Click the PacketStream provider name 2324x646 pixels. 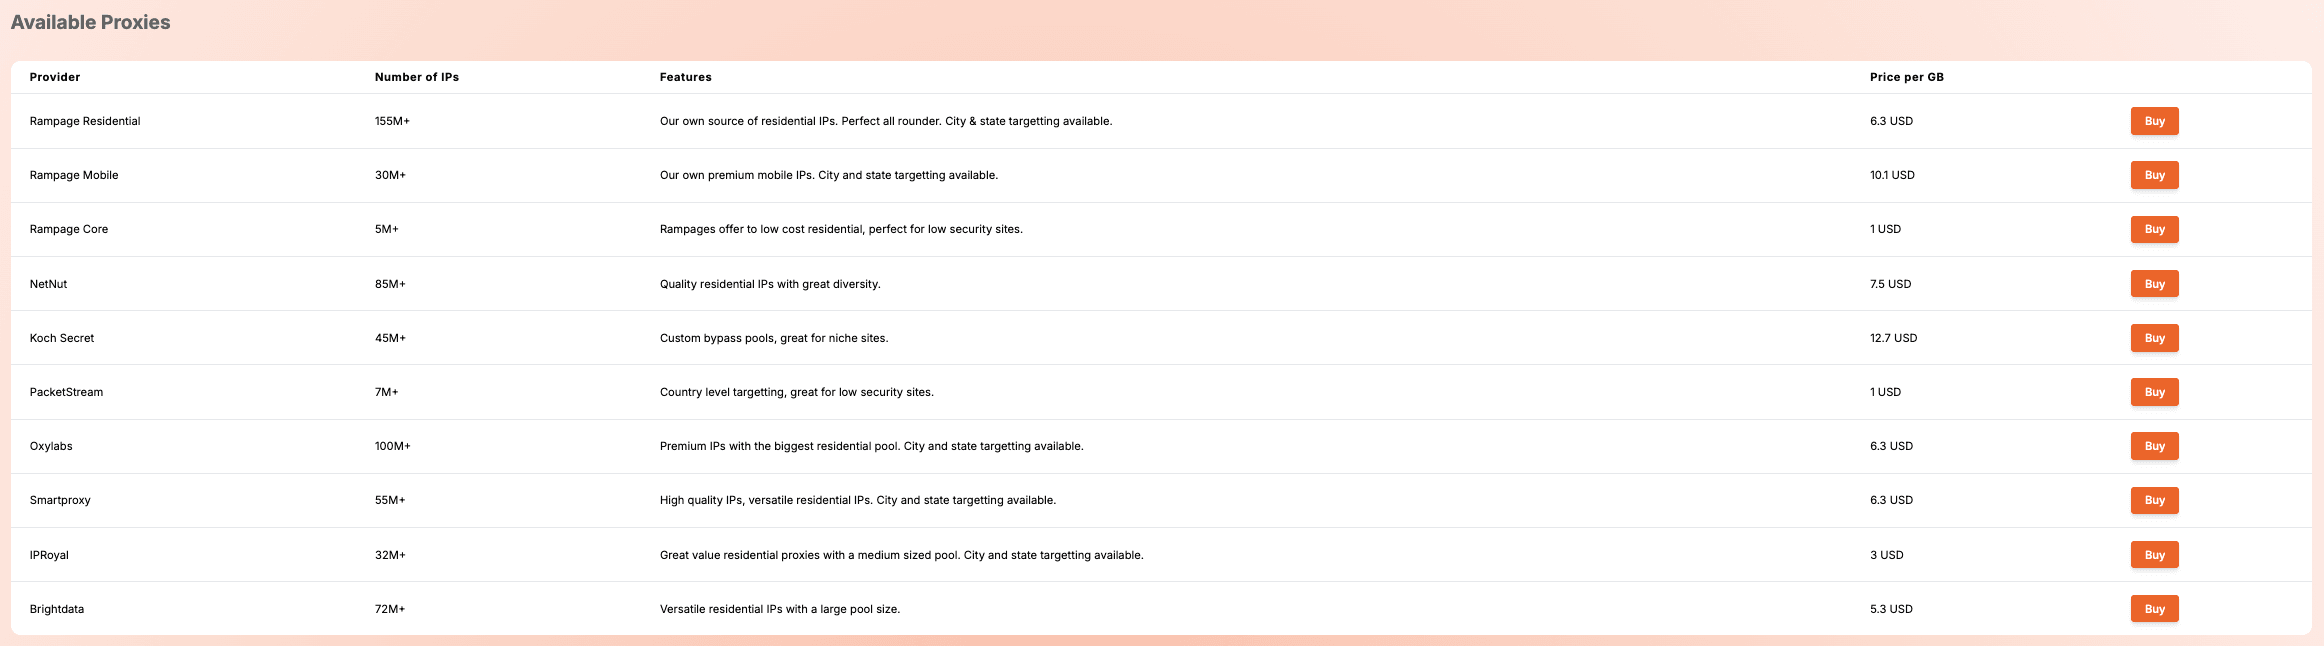point(66,392)
